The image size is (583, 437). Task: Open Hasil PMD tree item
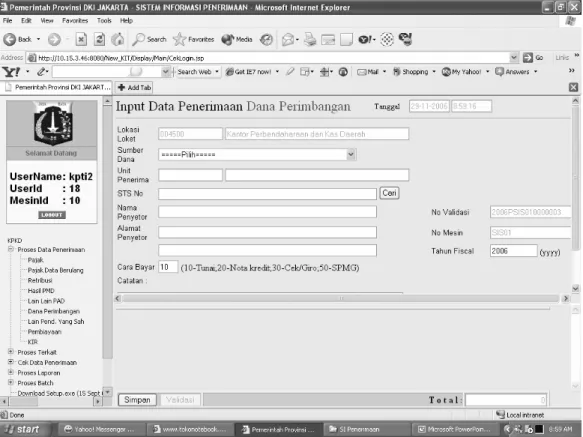tap(41, 291)
